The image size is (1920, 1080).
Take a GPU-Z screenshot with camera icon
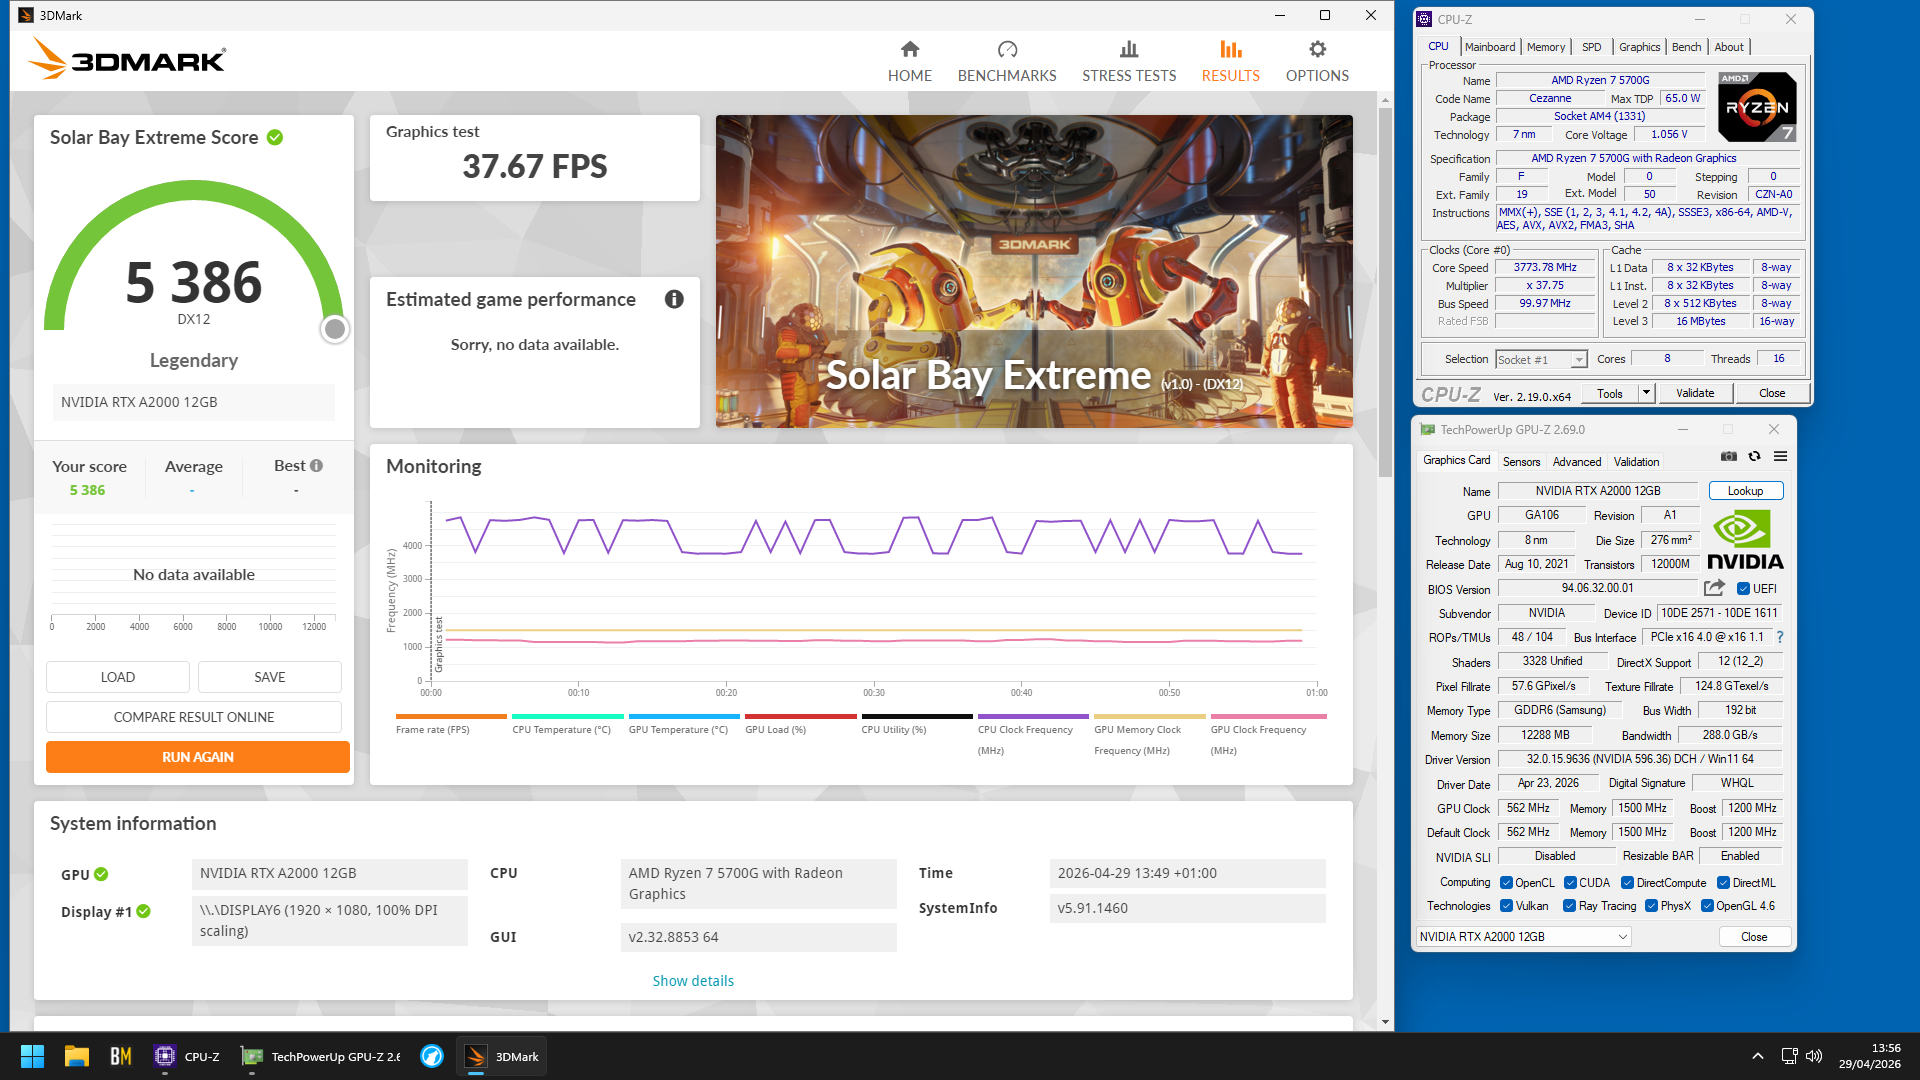pyautogui.click(x=1728, y=457)
